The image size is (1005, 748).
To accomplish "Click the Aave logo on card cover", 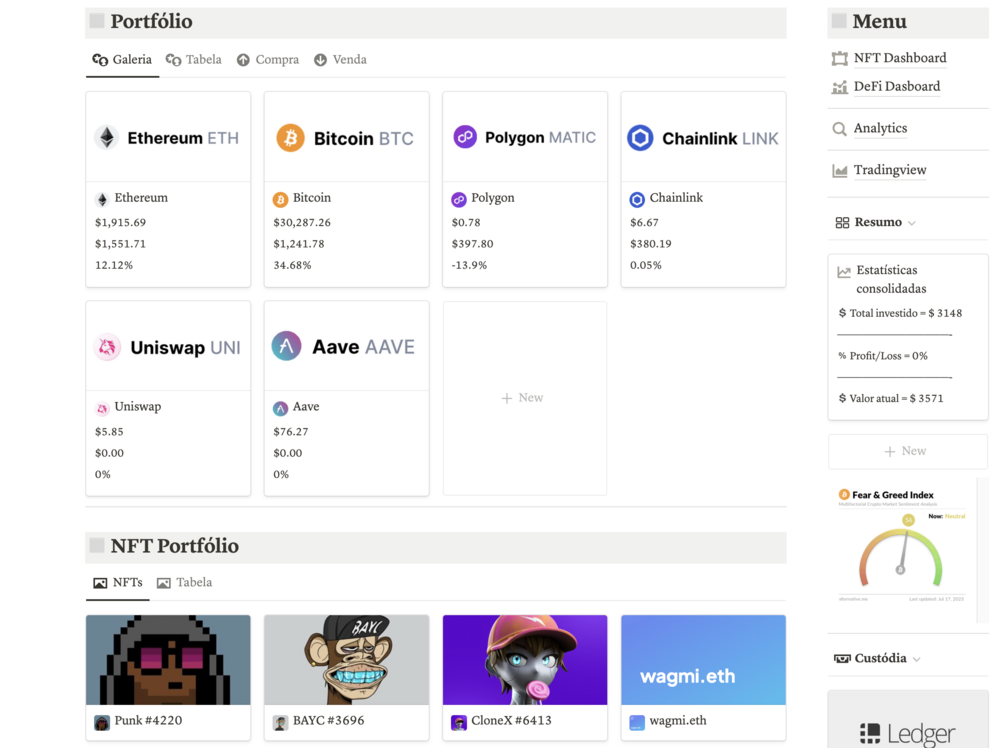I will click(x=287, y=346).
